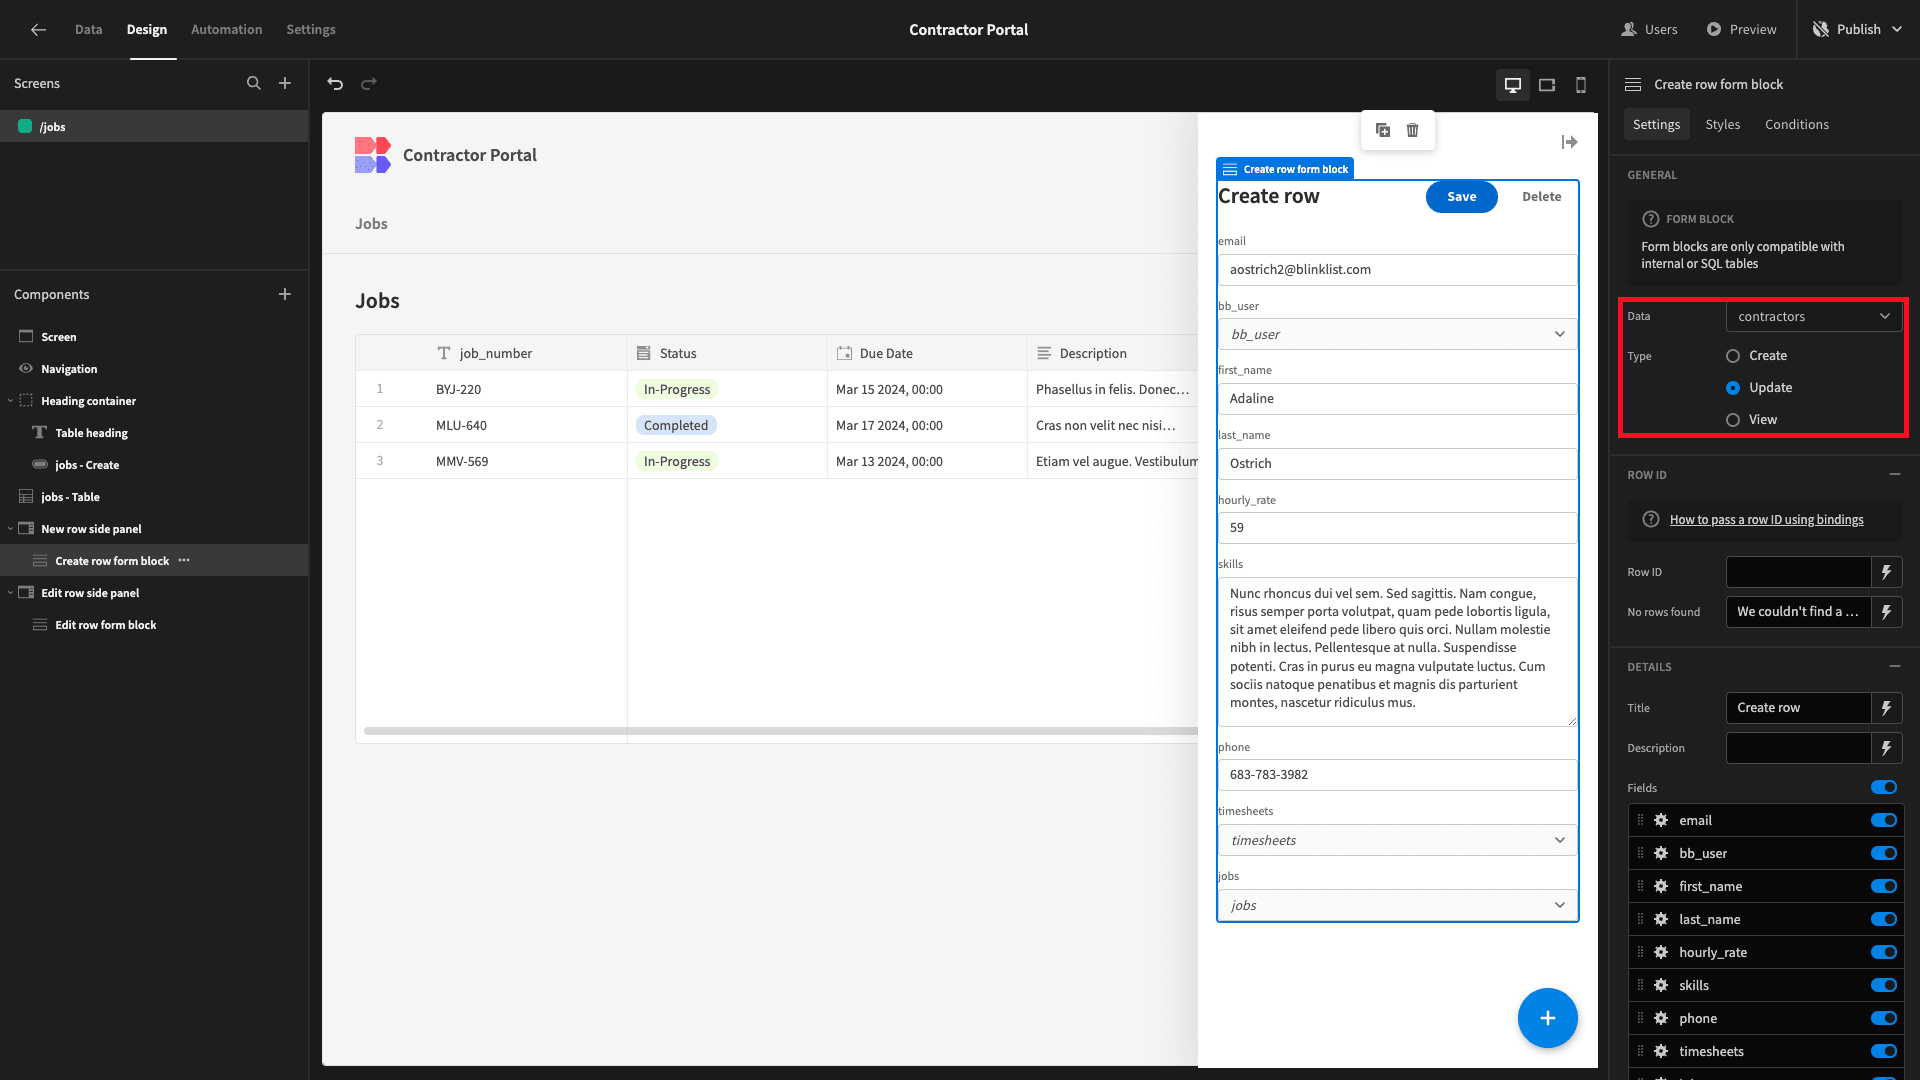Viewport: 1920px width, 1080px height.
Task: Open the jobs dropdown in form
Action: [1398, 905]
